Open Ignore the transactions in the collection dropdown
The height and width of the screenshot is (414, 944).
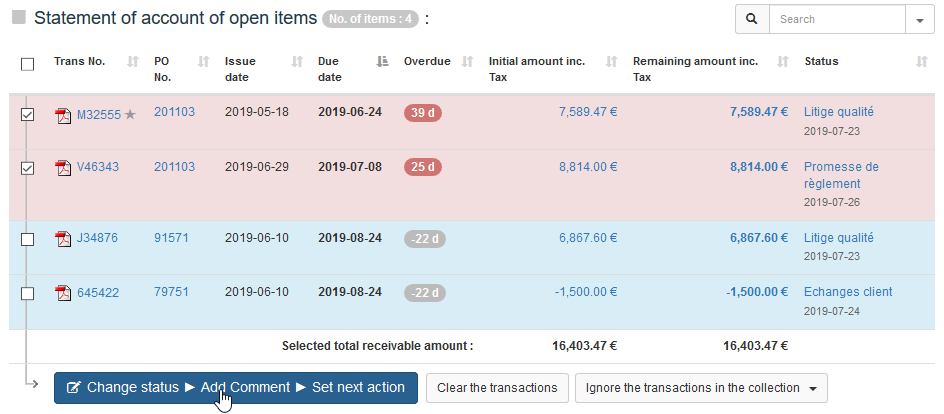pos(701,388)
